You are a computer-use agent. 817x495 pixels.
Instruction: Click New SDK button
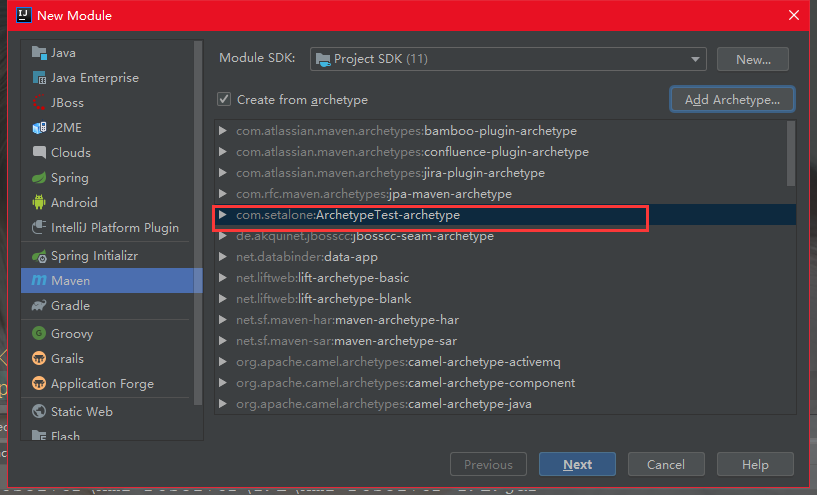pyautogui.click(x=753, y=59)
